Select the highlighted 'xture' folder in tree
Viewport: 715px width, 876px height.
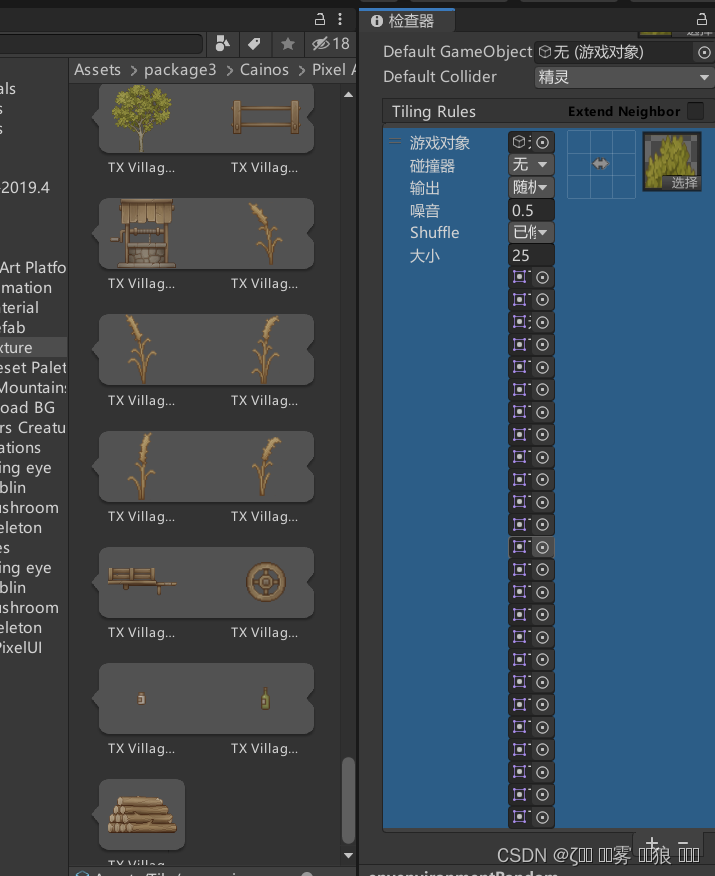click(34, 347)
